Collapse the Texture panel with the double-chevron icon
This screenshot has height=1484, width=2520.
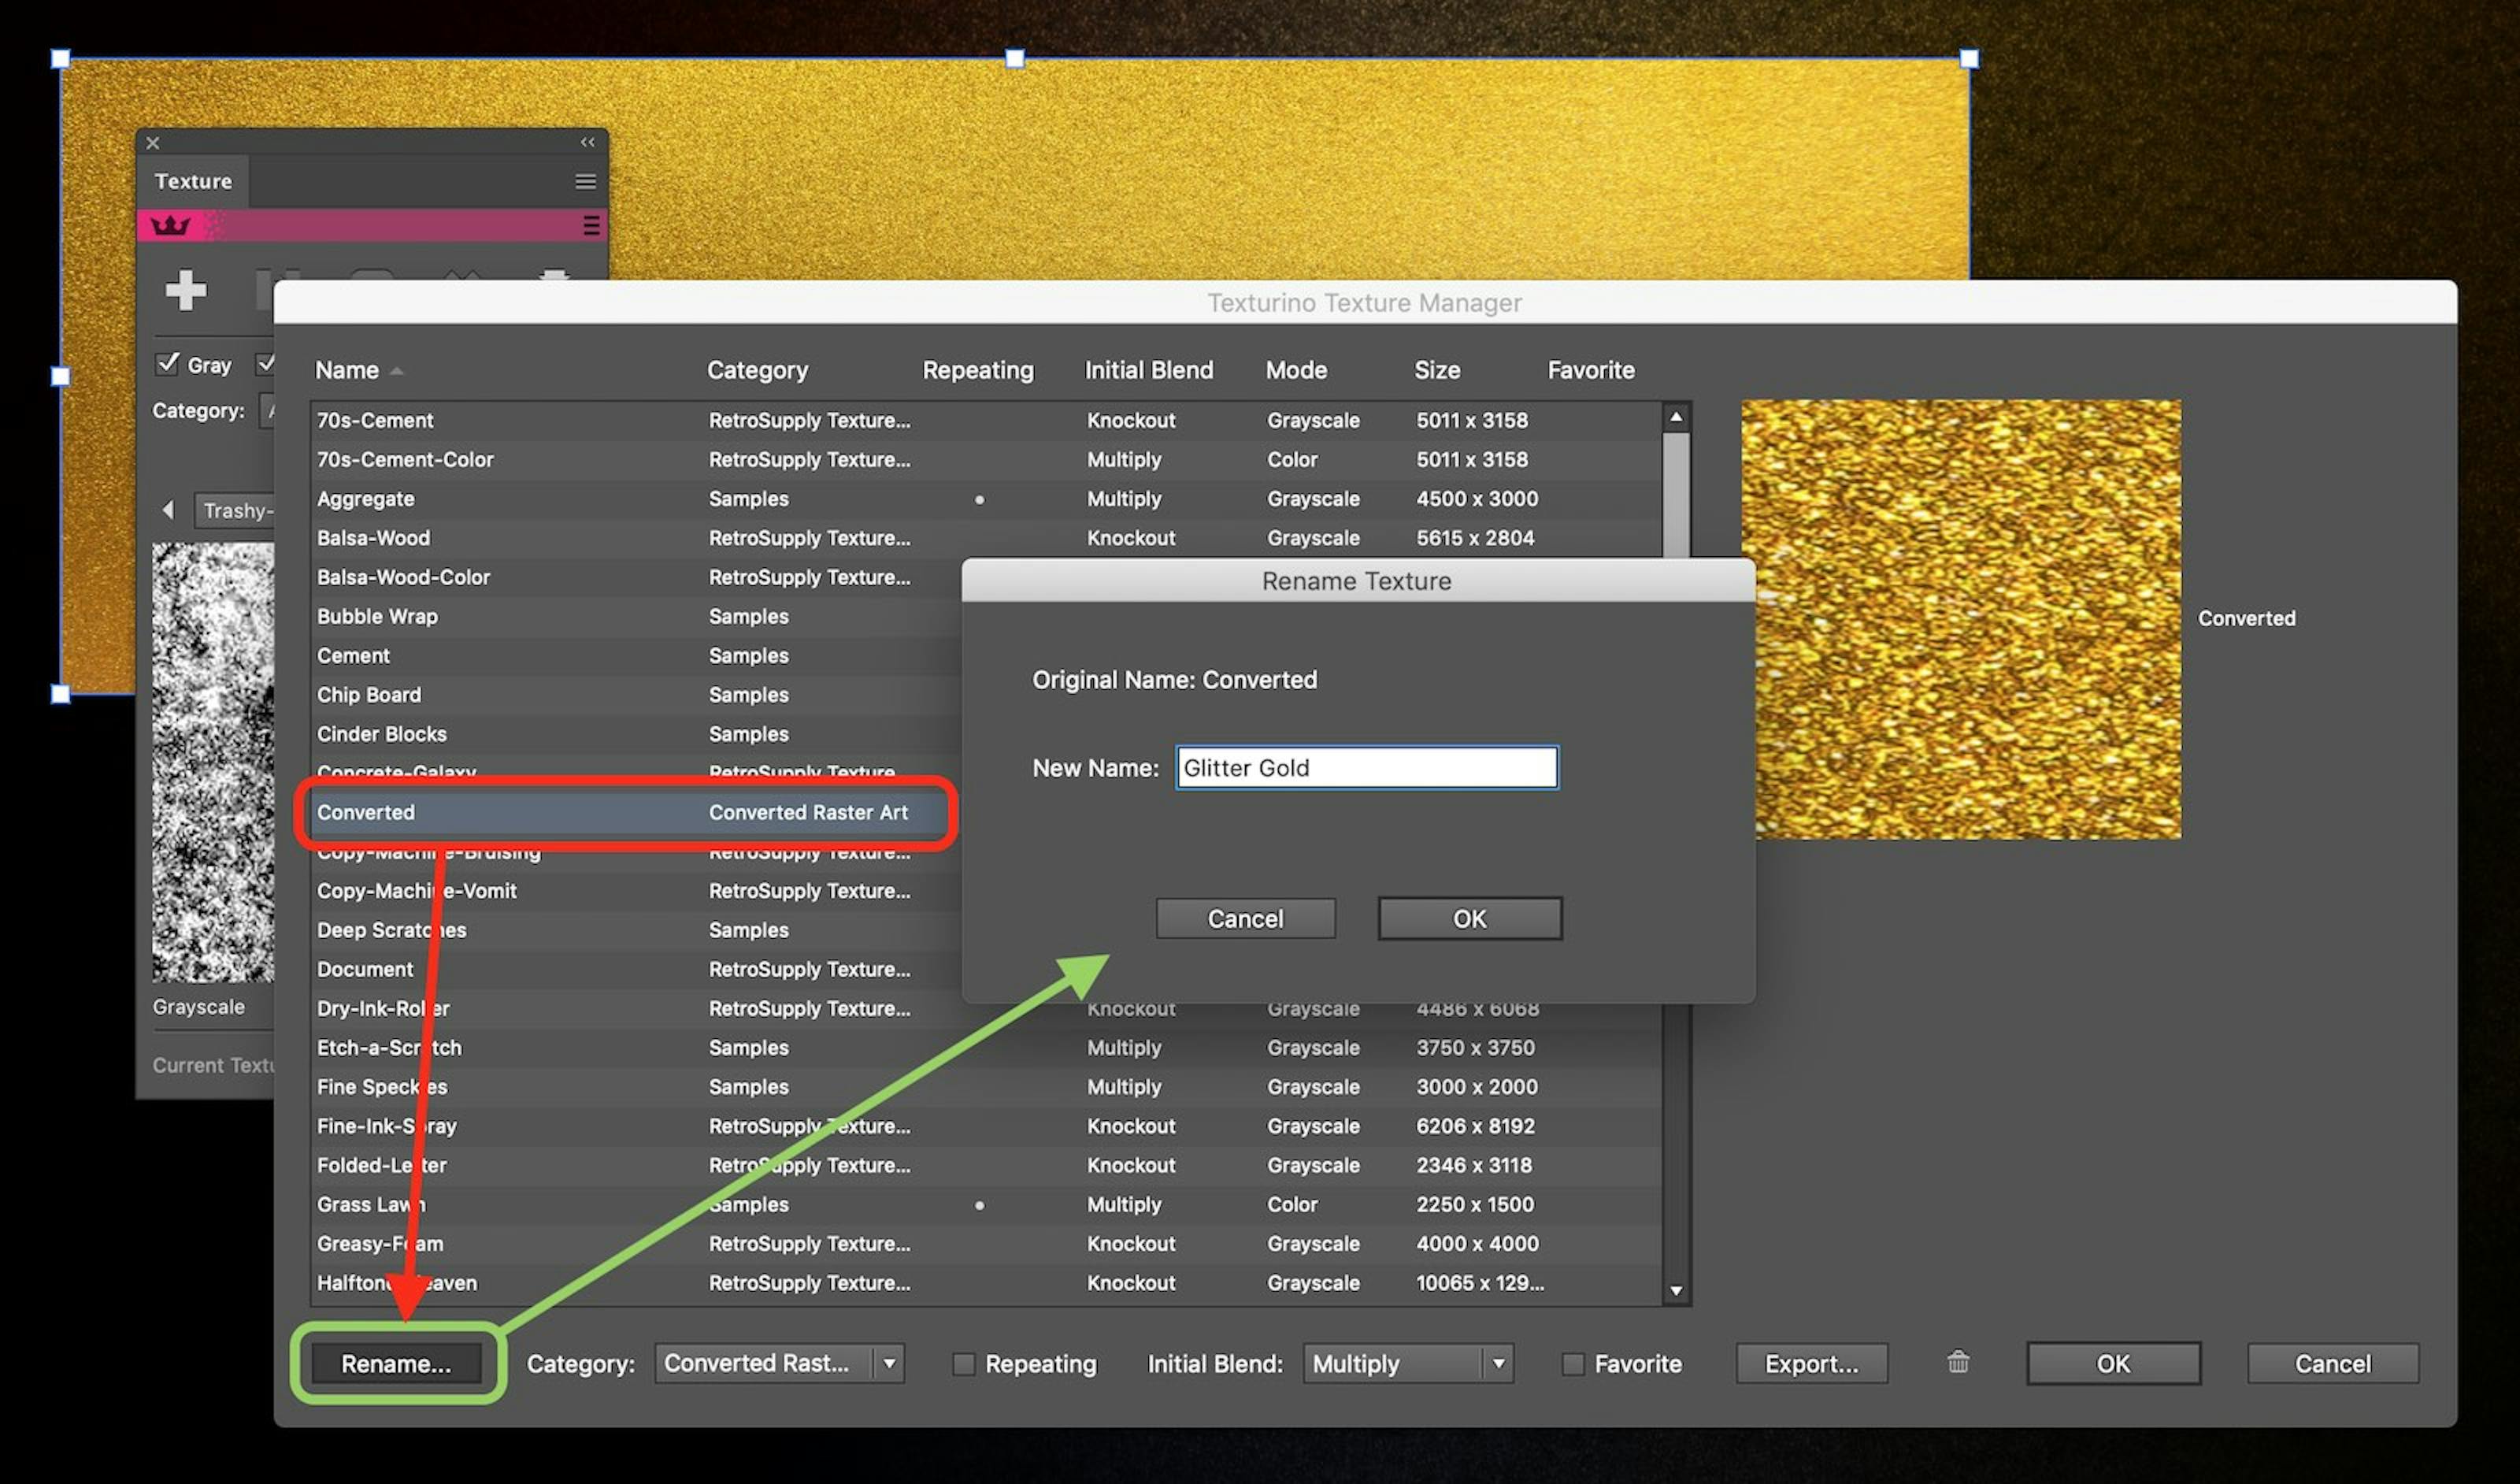click(587, 142)
